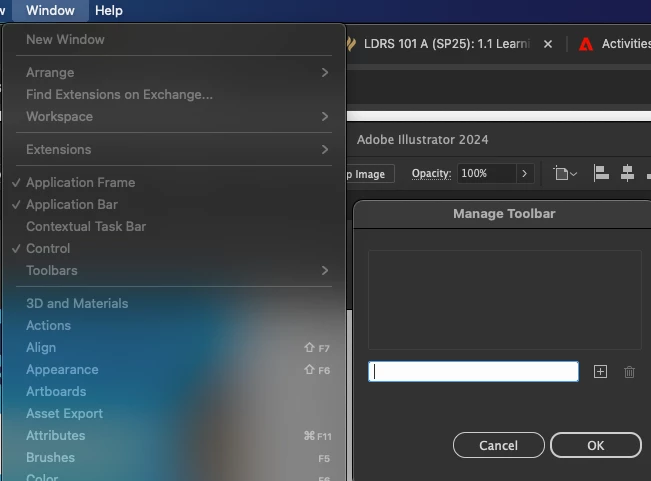Expand the Arrange submenu

click(x=174, y=73)
